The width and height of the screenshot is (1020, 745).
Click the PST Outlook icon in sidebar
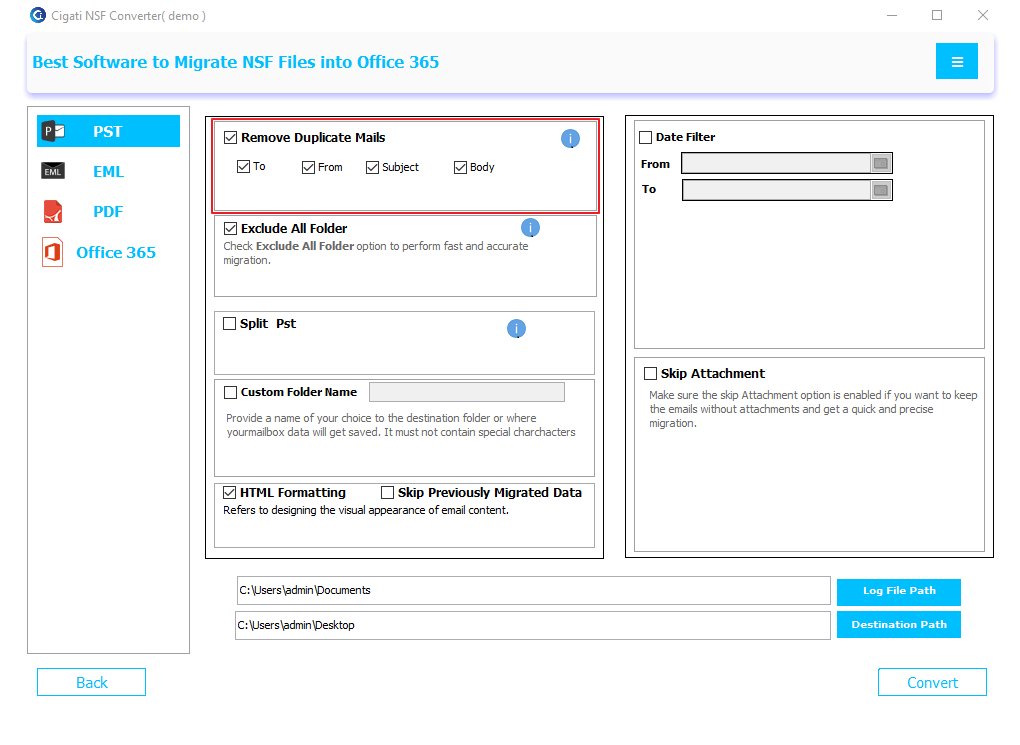(x=53, y=131)
